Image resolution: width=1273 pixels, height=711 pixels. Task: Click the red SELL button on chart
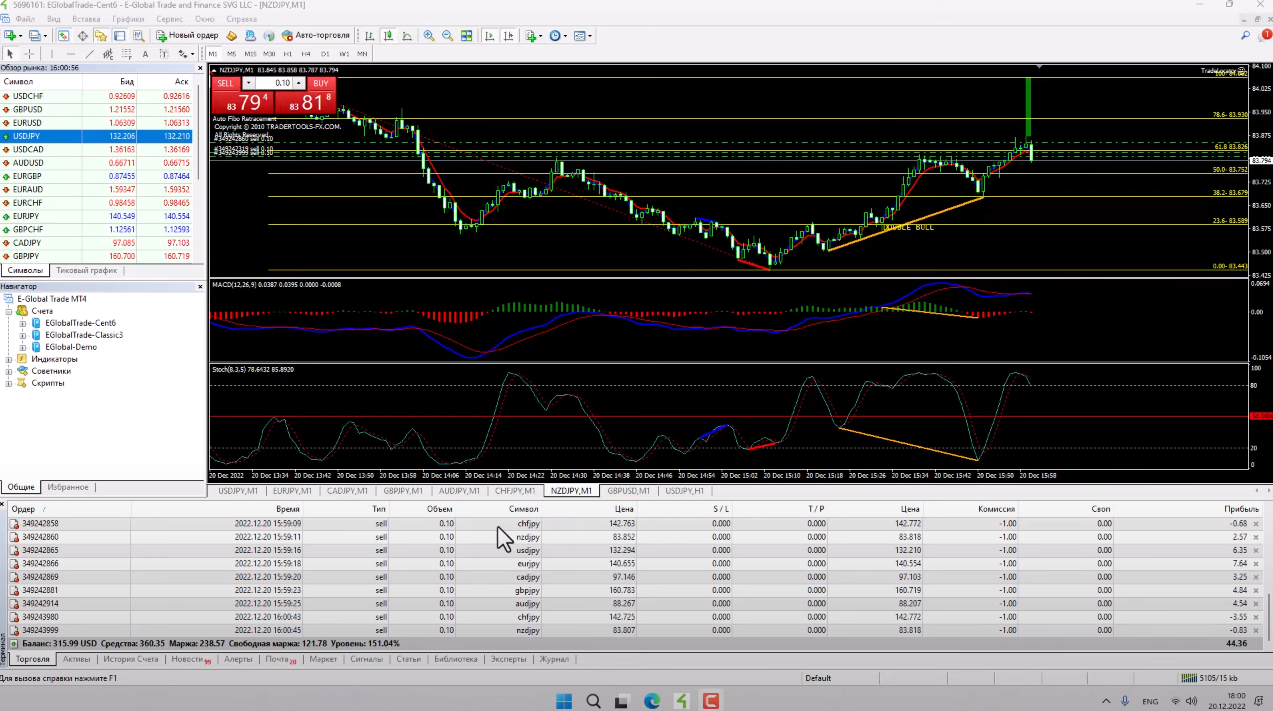226,83
